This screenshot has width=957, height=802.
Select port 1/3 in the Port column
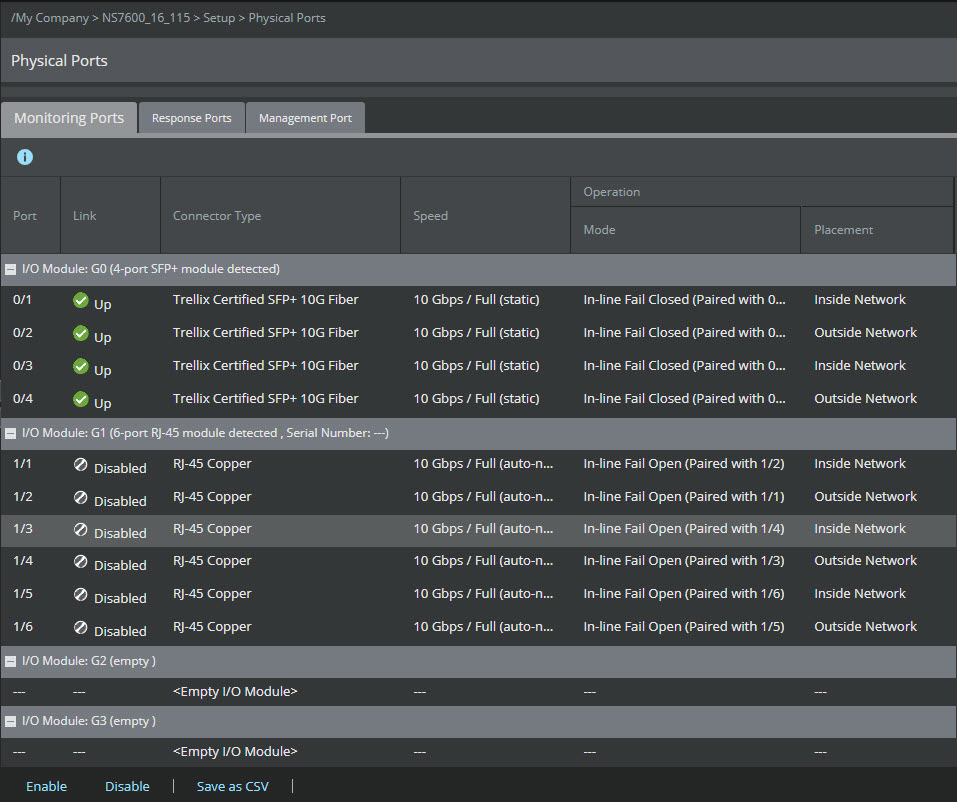click(23, 529)
